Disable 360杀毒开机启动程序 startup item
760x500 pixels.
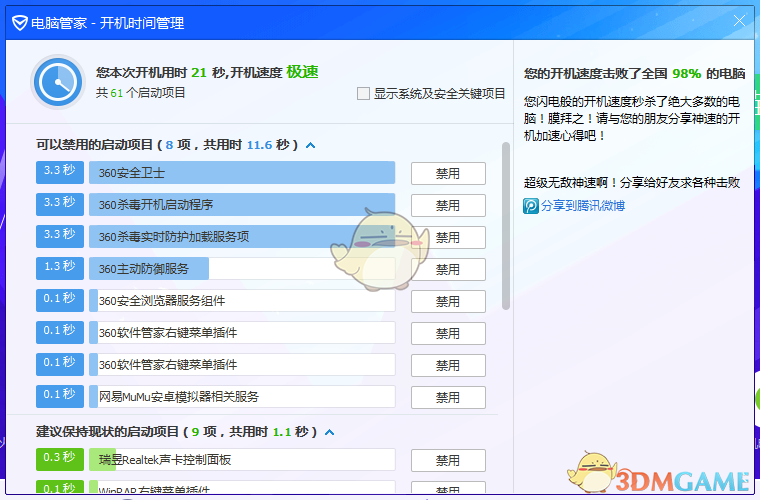(448, 205)
